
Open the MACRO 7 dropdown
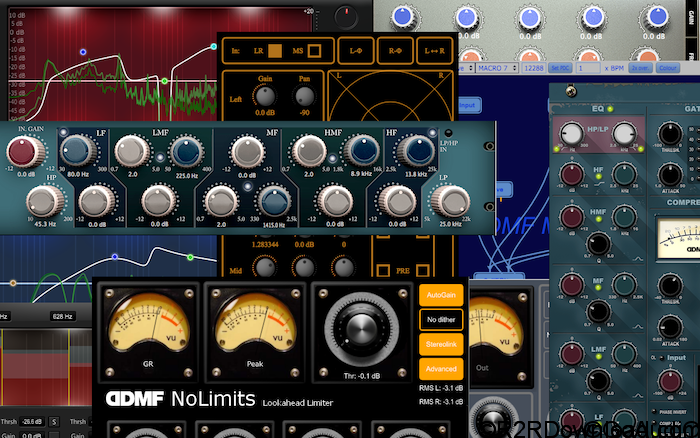click(497, 68)
